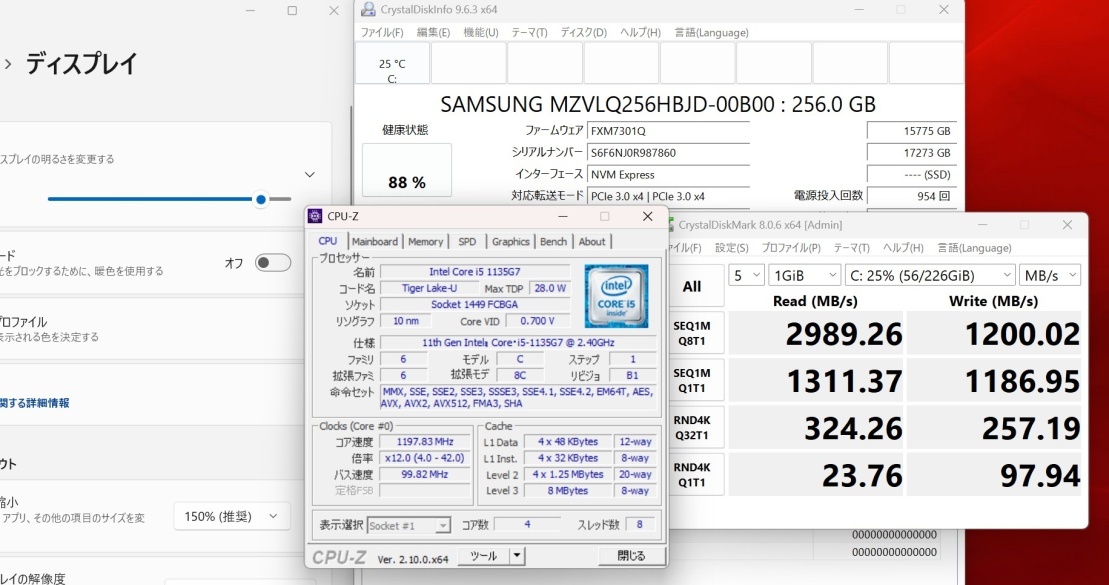Image resolution: width=1109 pixels, height=585 pixels.
Task: Open ヘルプ(H) menu in CrystalDiskMark
Action: coord(903,248)
